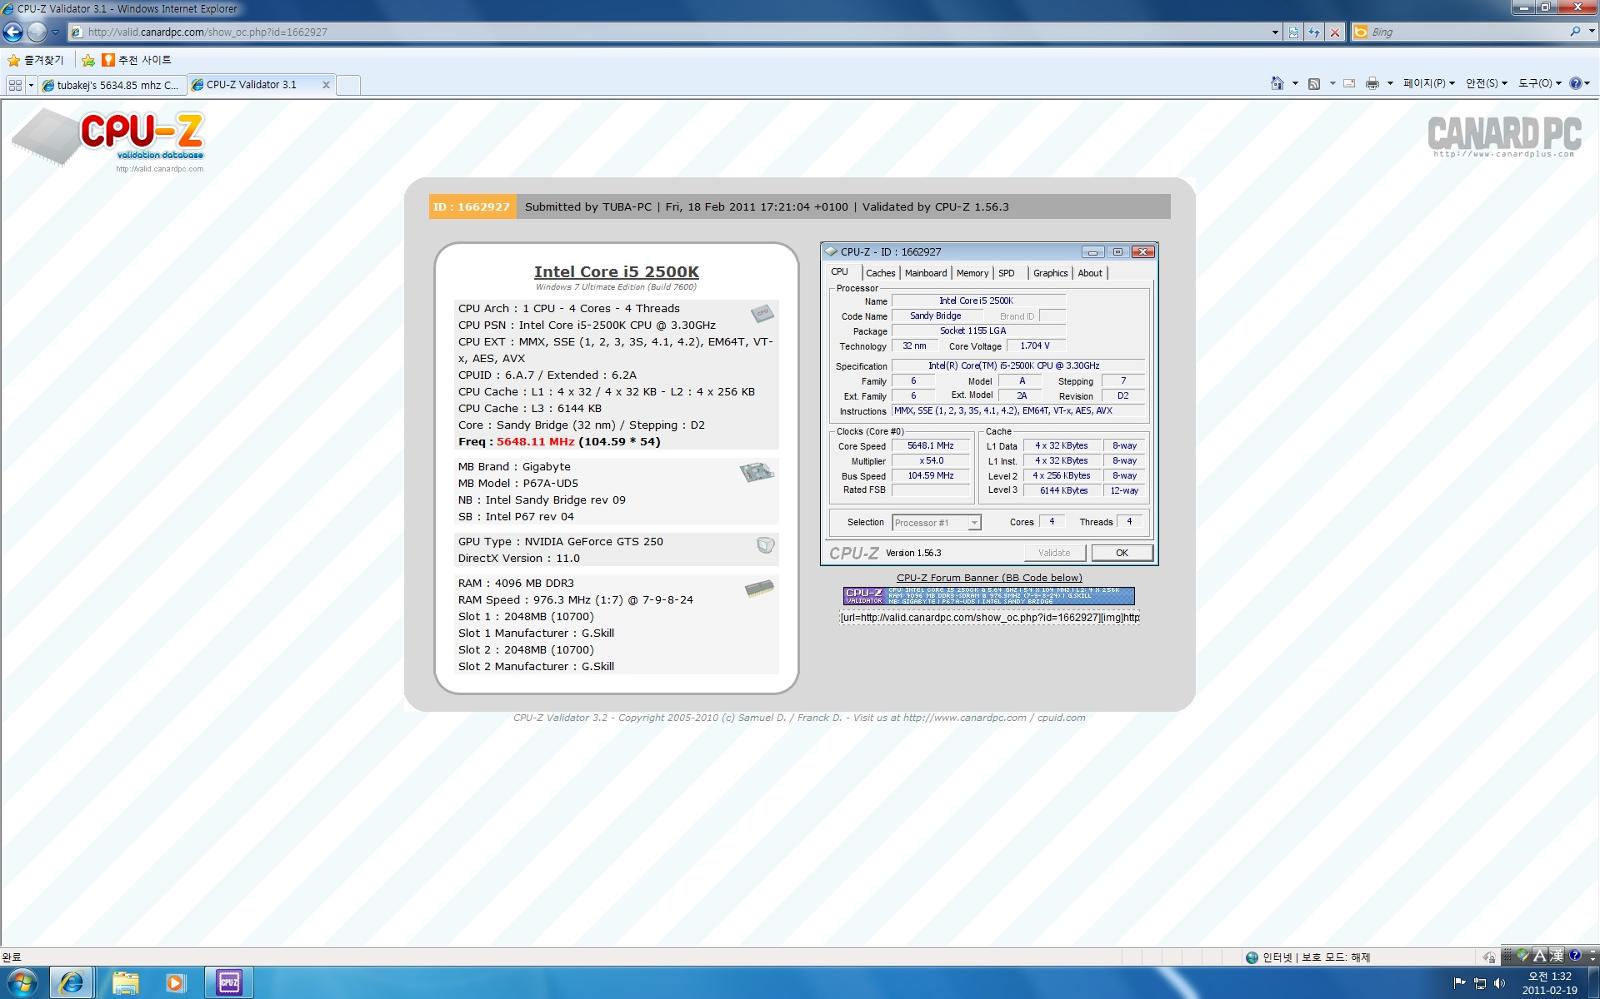The height and width of the screenshot is (999, 1600).
Task: Click the CANARD PC logo
Action: 1504,136
